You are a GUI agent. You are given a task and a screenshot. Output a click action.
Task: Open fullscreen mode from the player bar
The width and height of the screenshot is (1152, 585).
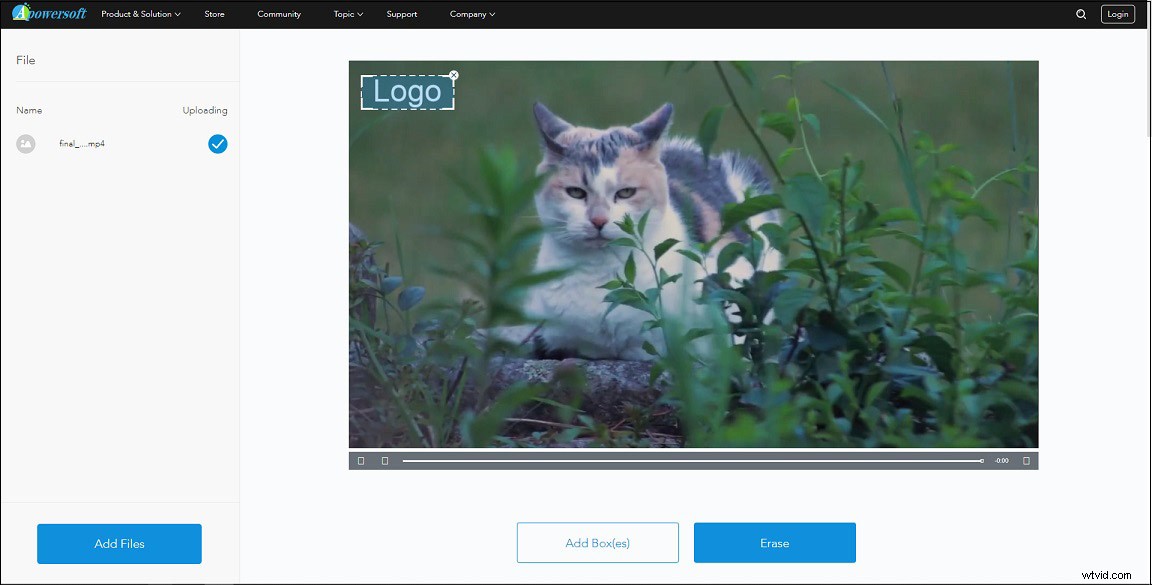[x=1026, y=460]
